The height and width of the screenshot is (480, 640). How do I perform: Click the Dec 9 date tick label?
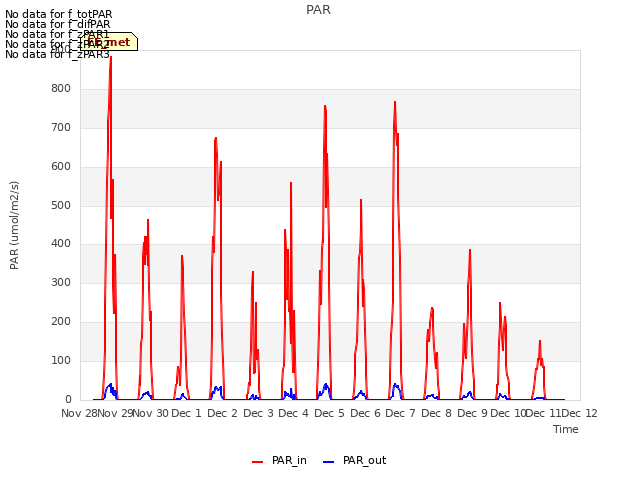472,413
